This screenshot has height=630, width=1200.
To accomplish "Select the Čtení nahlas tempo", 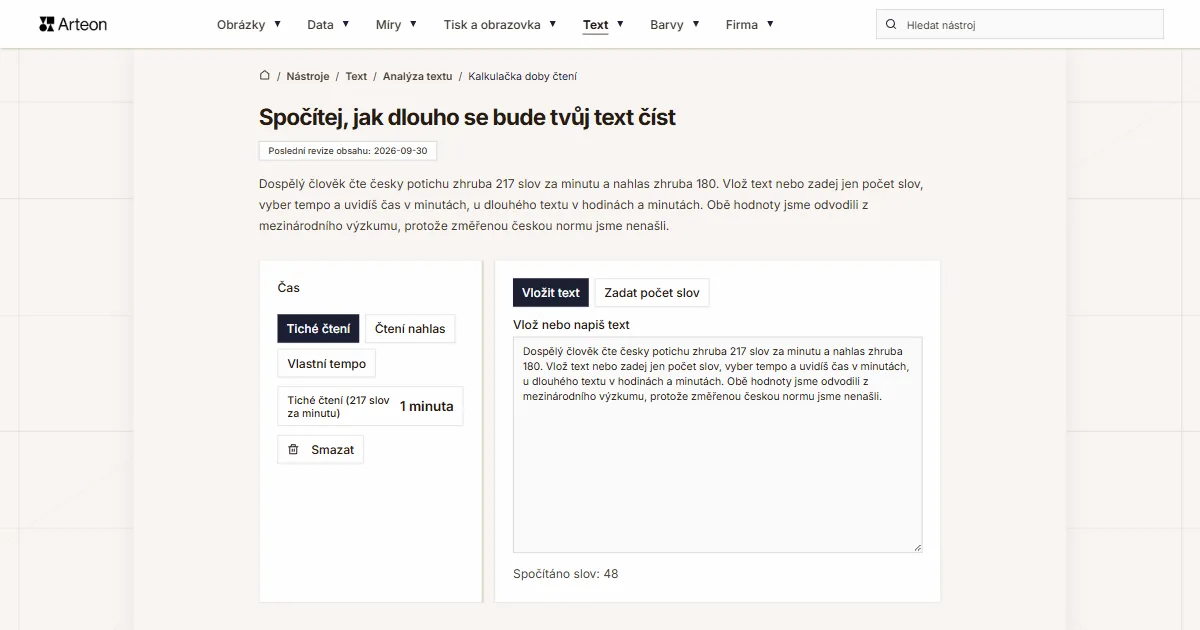I will [410, 329].
